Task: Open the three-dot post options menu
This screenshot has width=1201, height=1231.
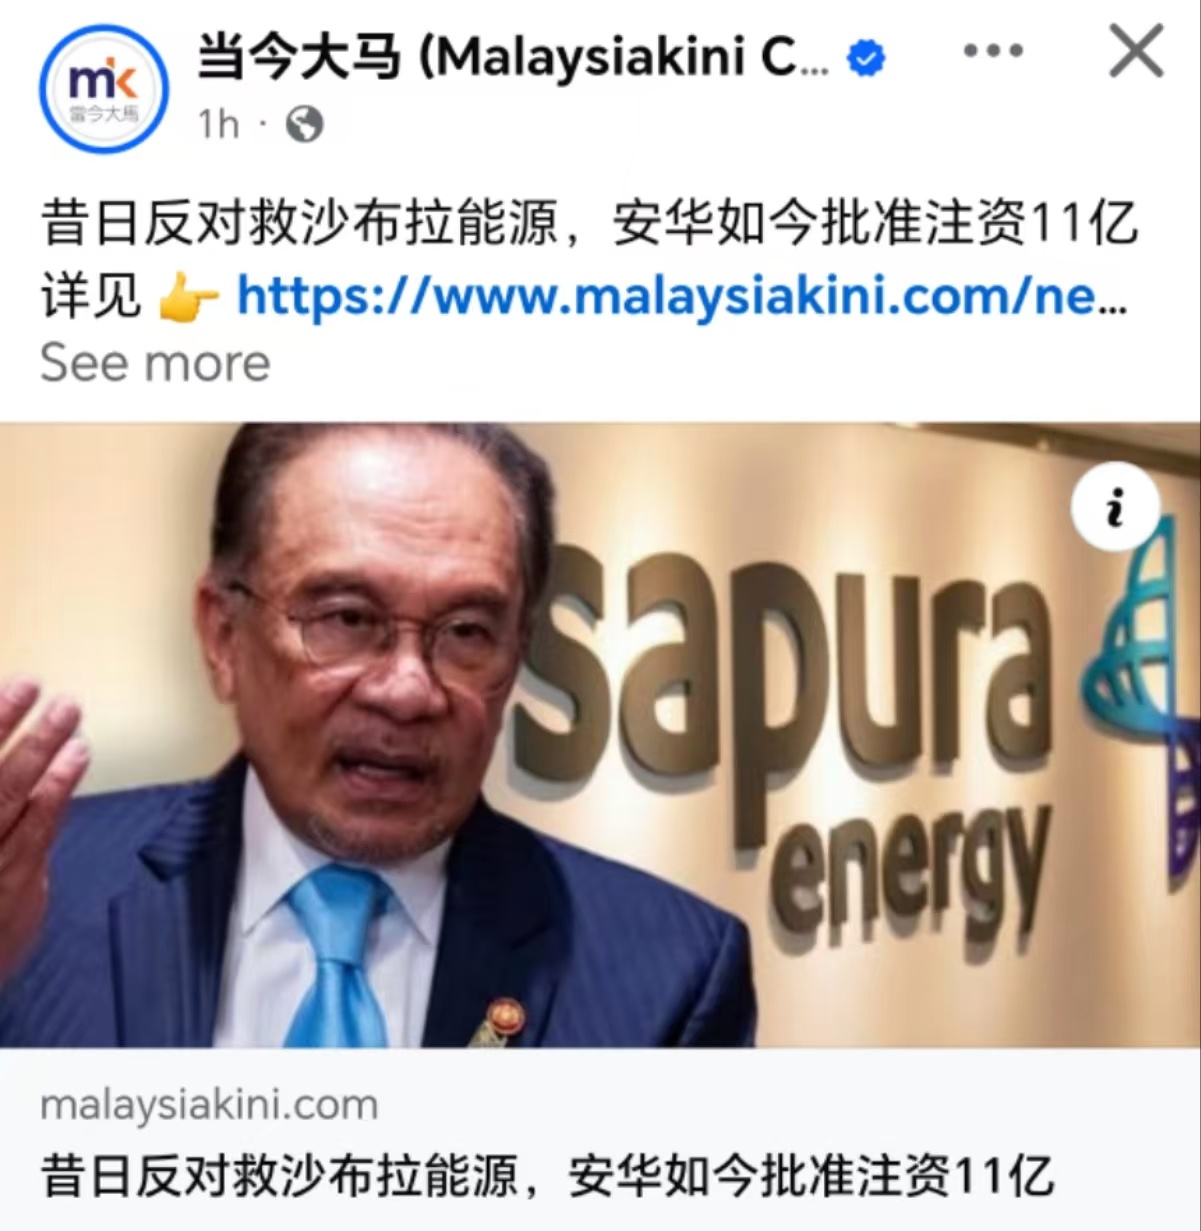Action: (x=993, y=51)
